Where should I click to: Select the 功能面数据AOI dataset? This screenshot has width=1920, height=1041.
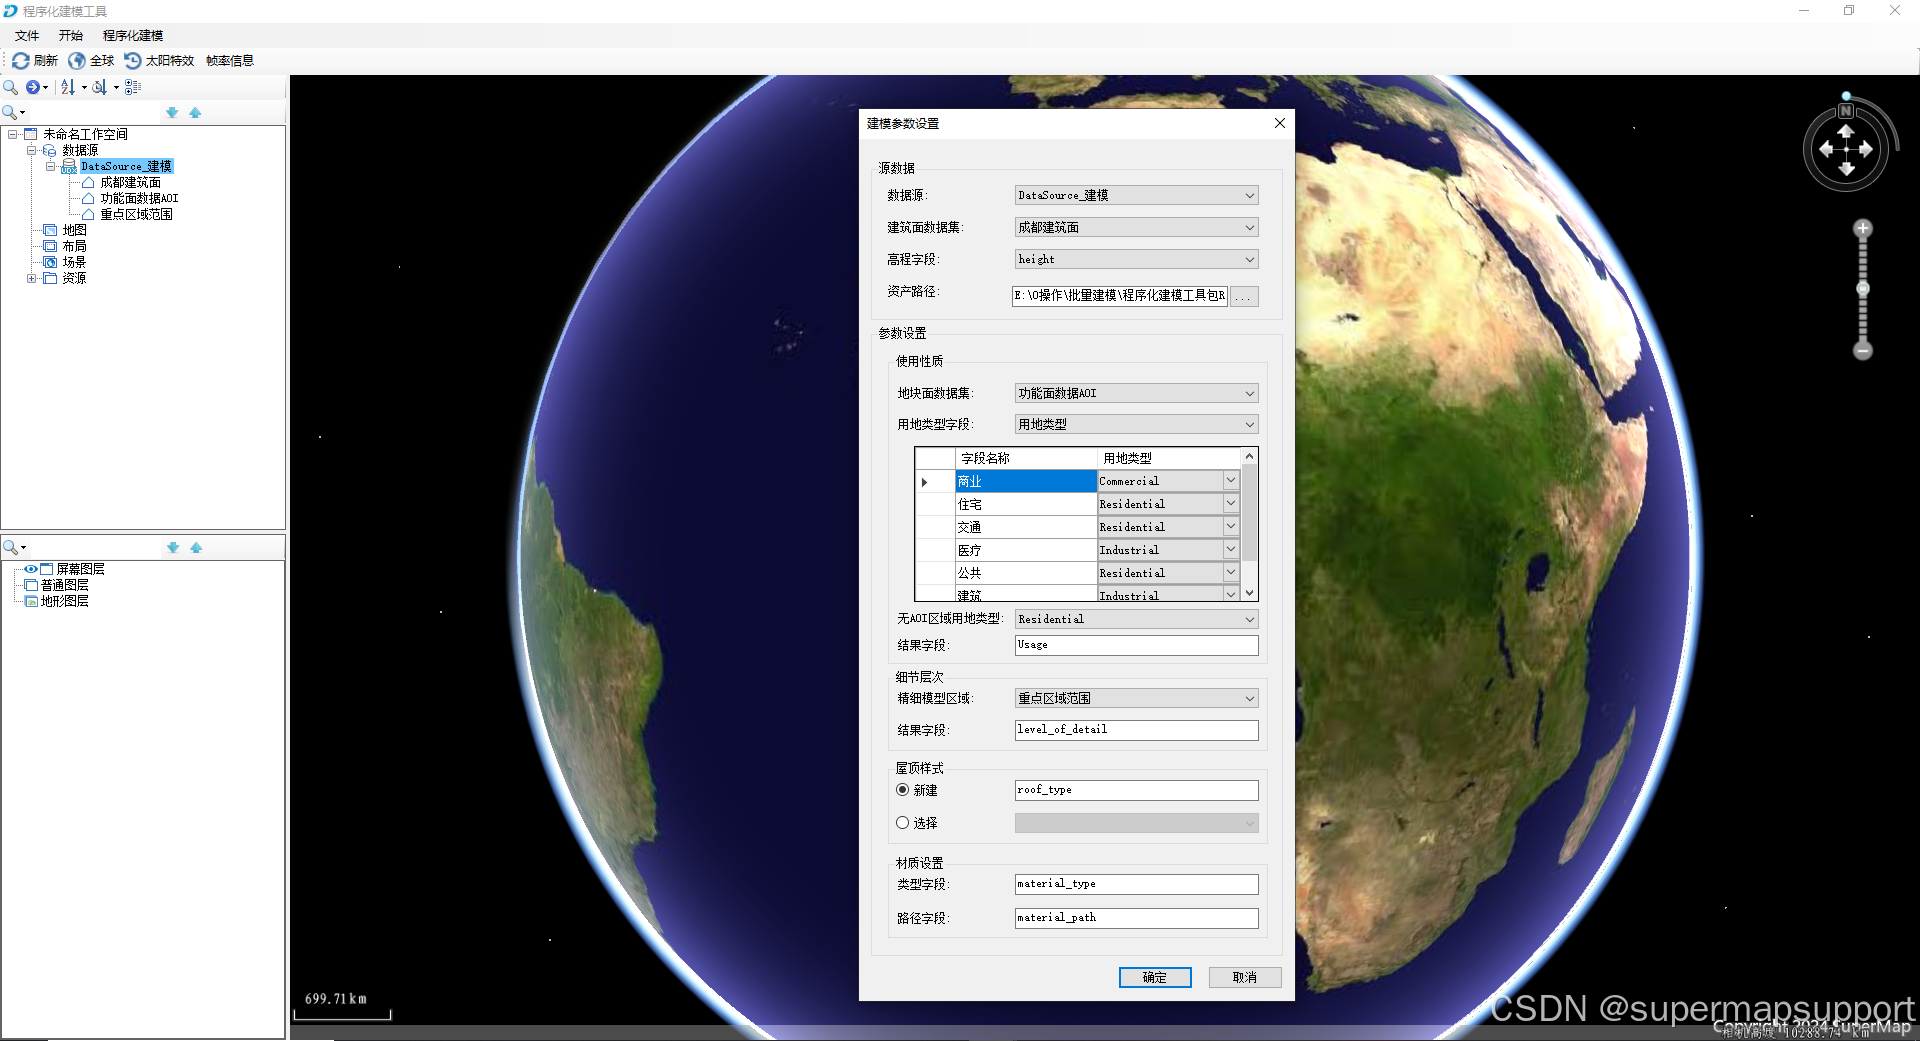tap(139, 198)
